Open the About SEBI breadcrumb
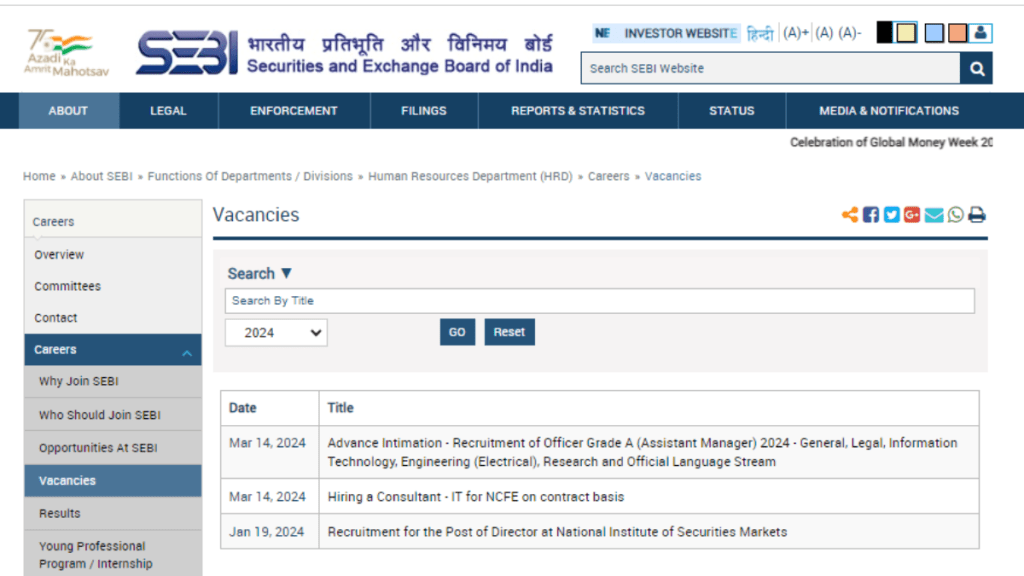Image resolution: width=1024 pixels, height=576 pixels. pyautogui.click(x=101, y=176)
